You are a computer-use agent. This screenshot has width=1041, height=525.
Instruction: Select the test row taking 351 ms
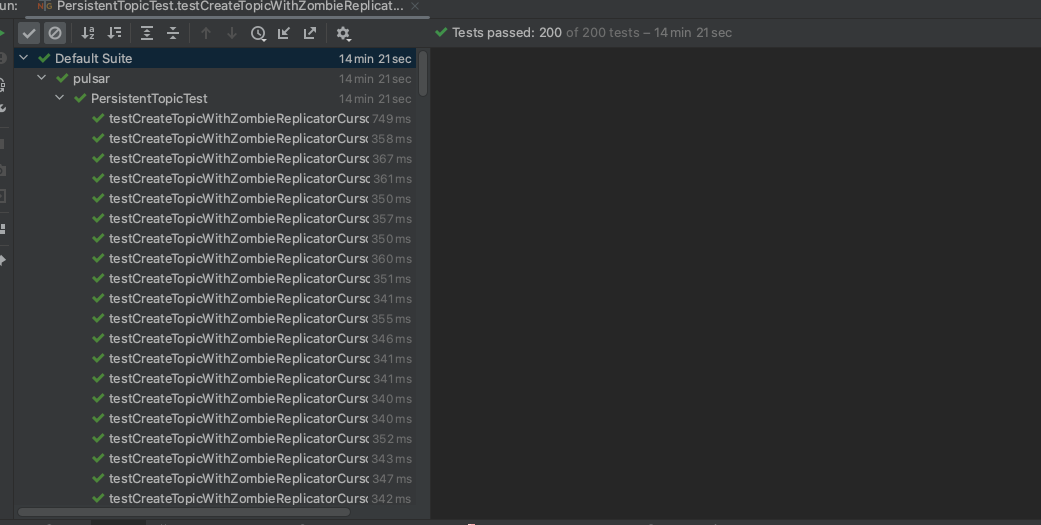click(x=215, y=278)
